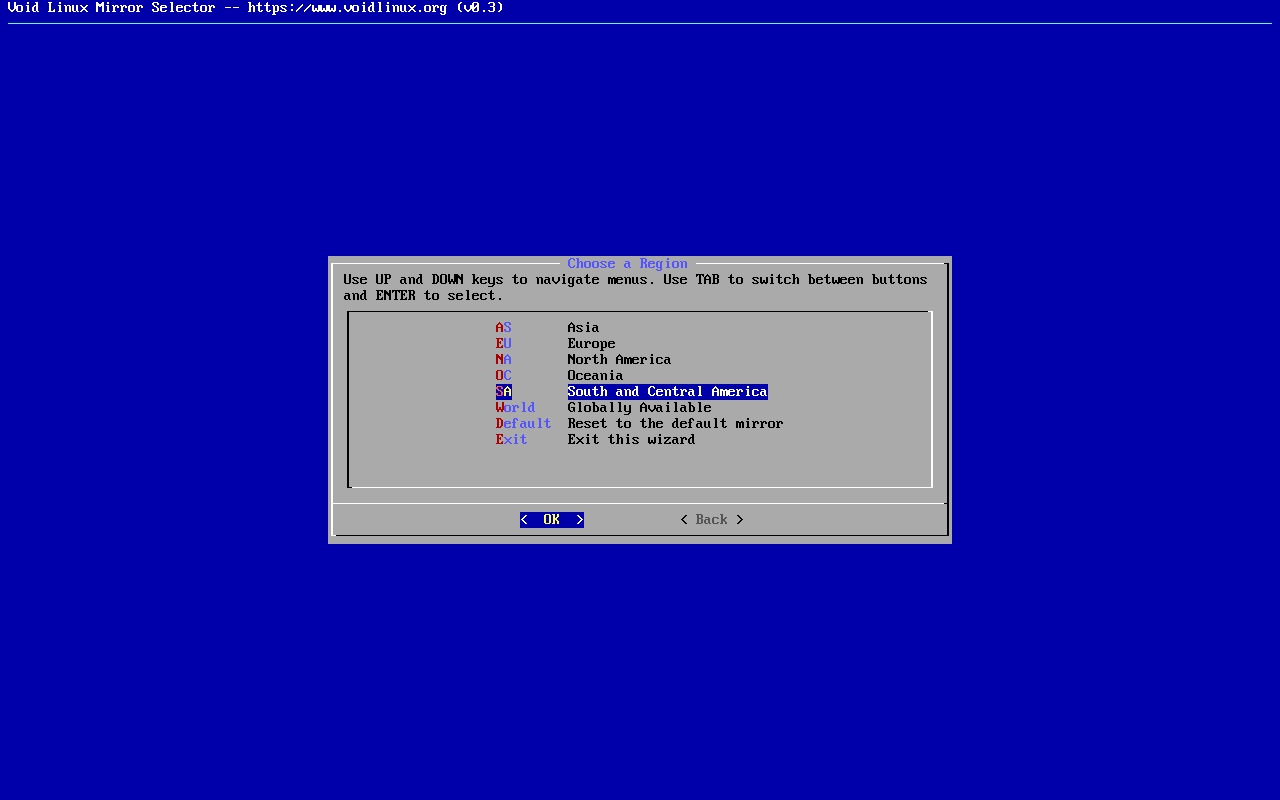
Task: Click the Choose a Region dialog title
Action: [x=627, y=263]
